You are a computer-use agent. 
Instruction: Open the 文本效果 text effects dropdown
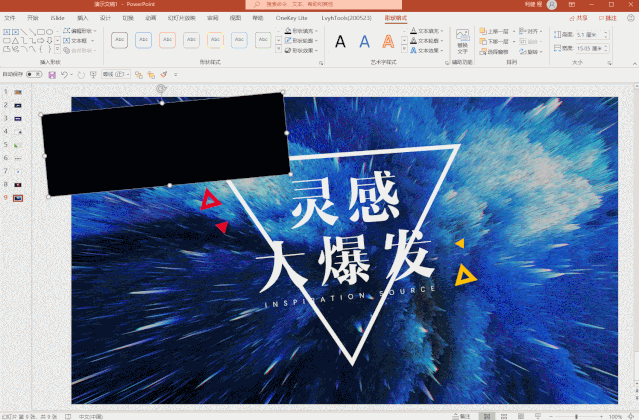point(427,51)
